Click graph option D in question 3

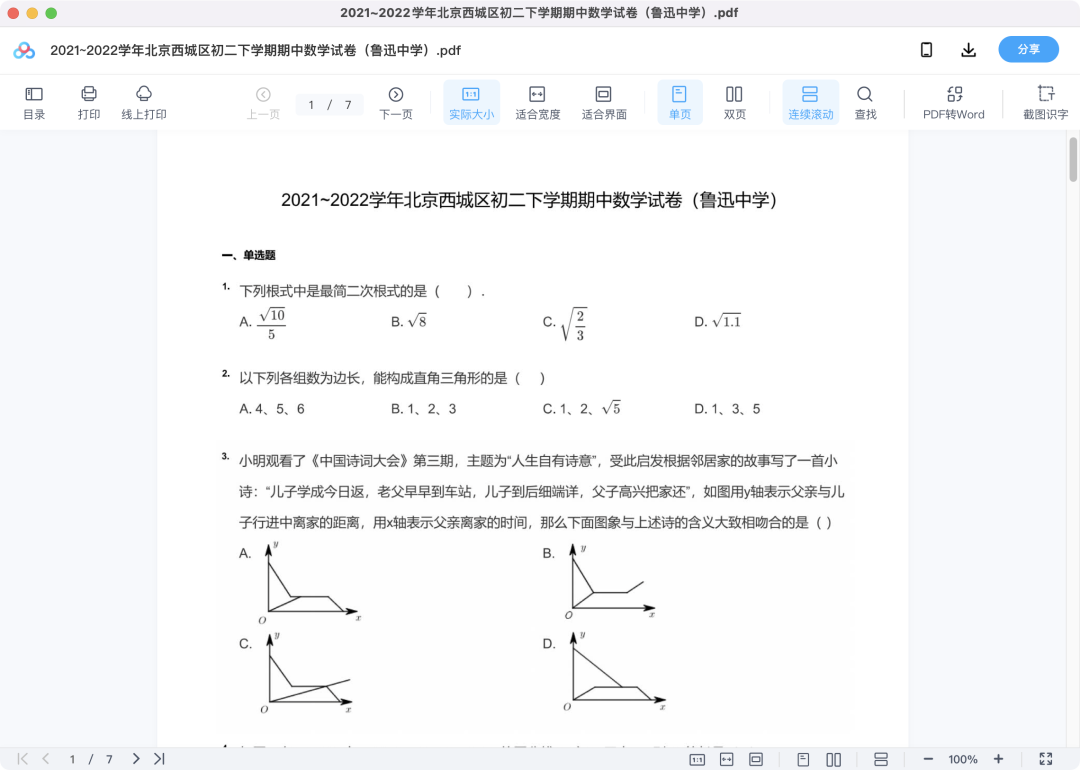tap(613, 672)
